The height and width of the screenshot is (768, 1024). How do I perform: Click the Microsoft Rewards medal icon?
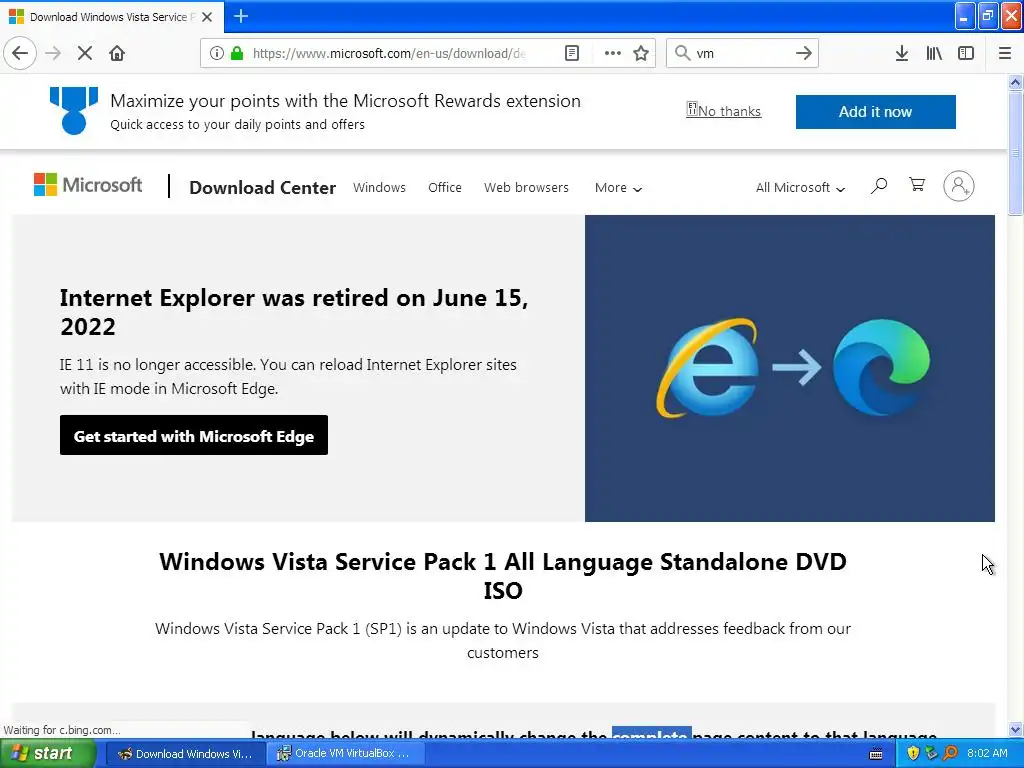74,111
